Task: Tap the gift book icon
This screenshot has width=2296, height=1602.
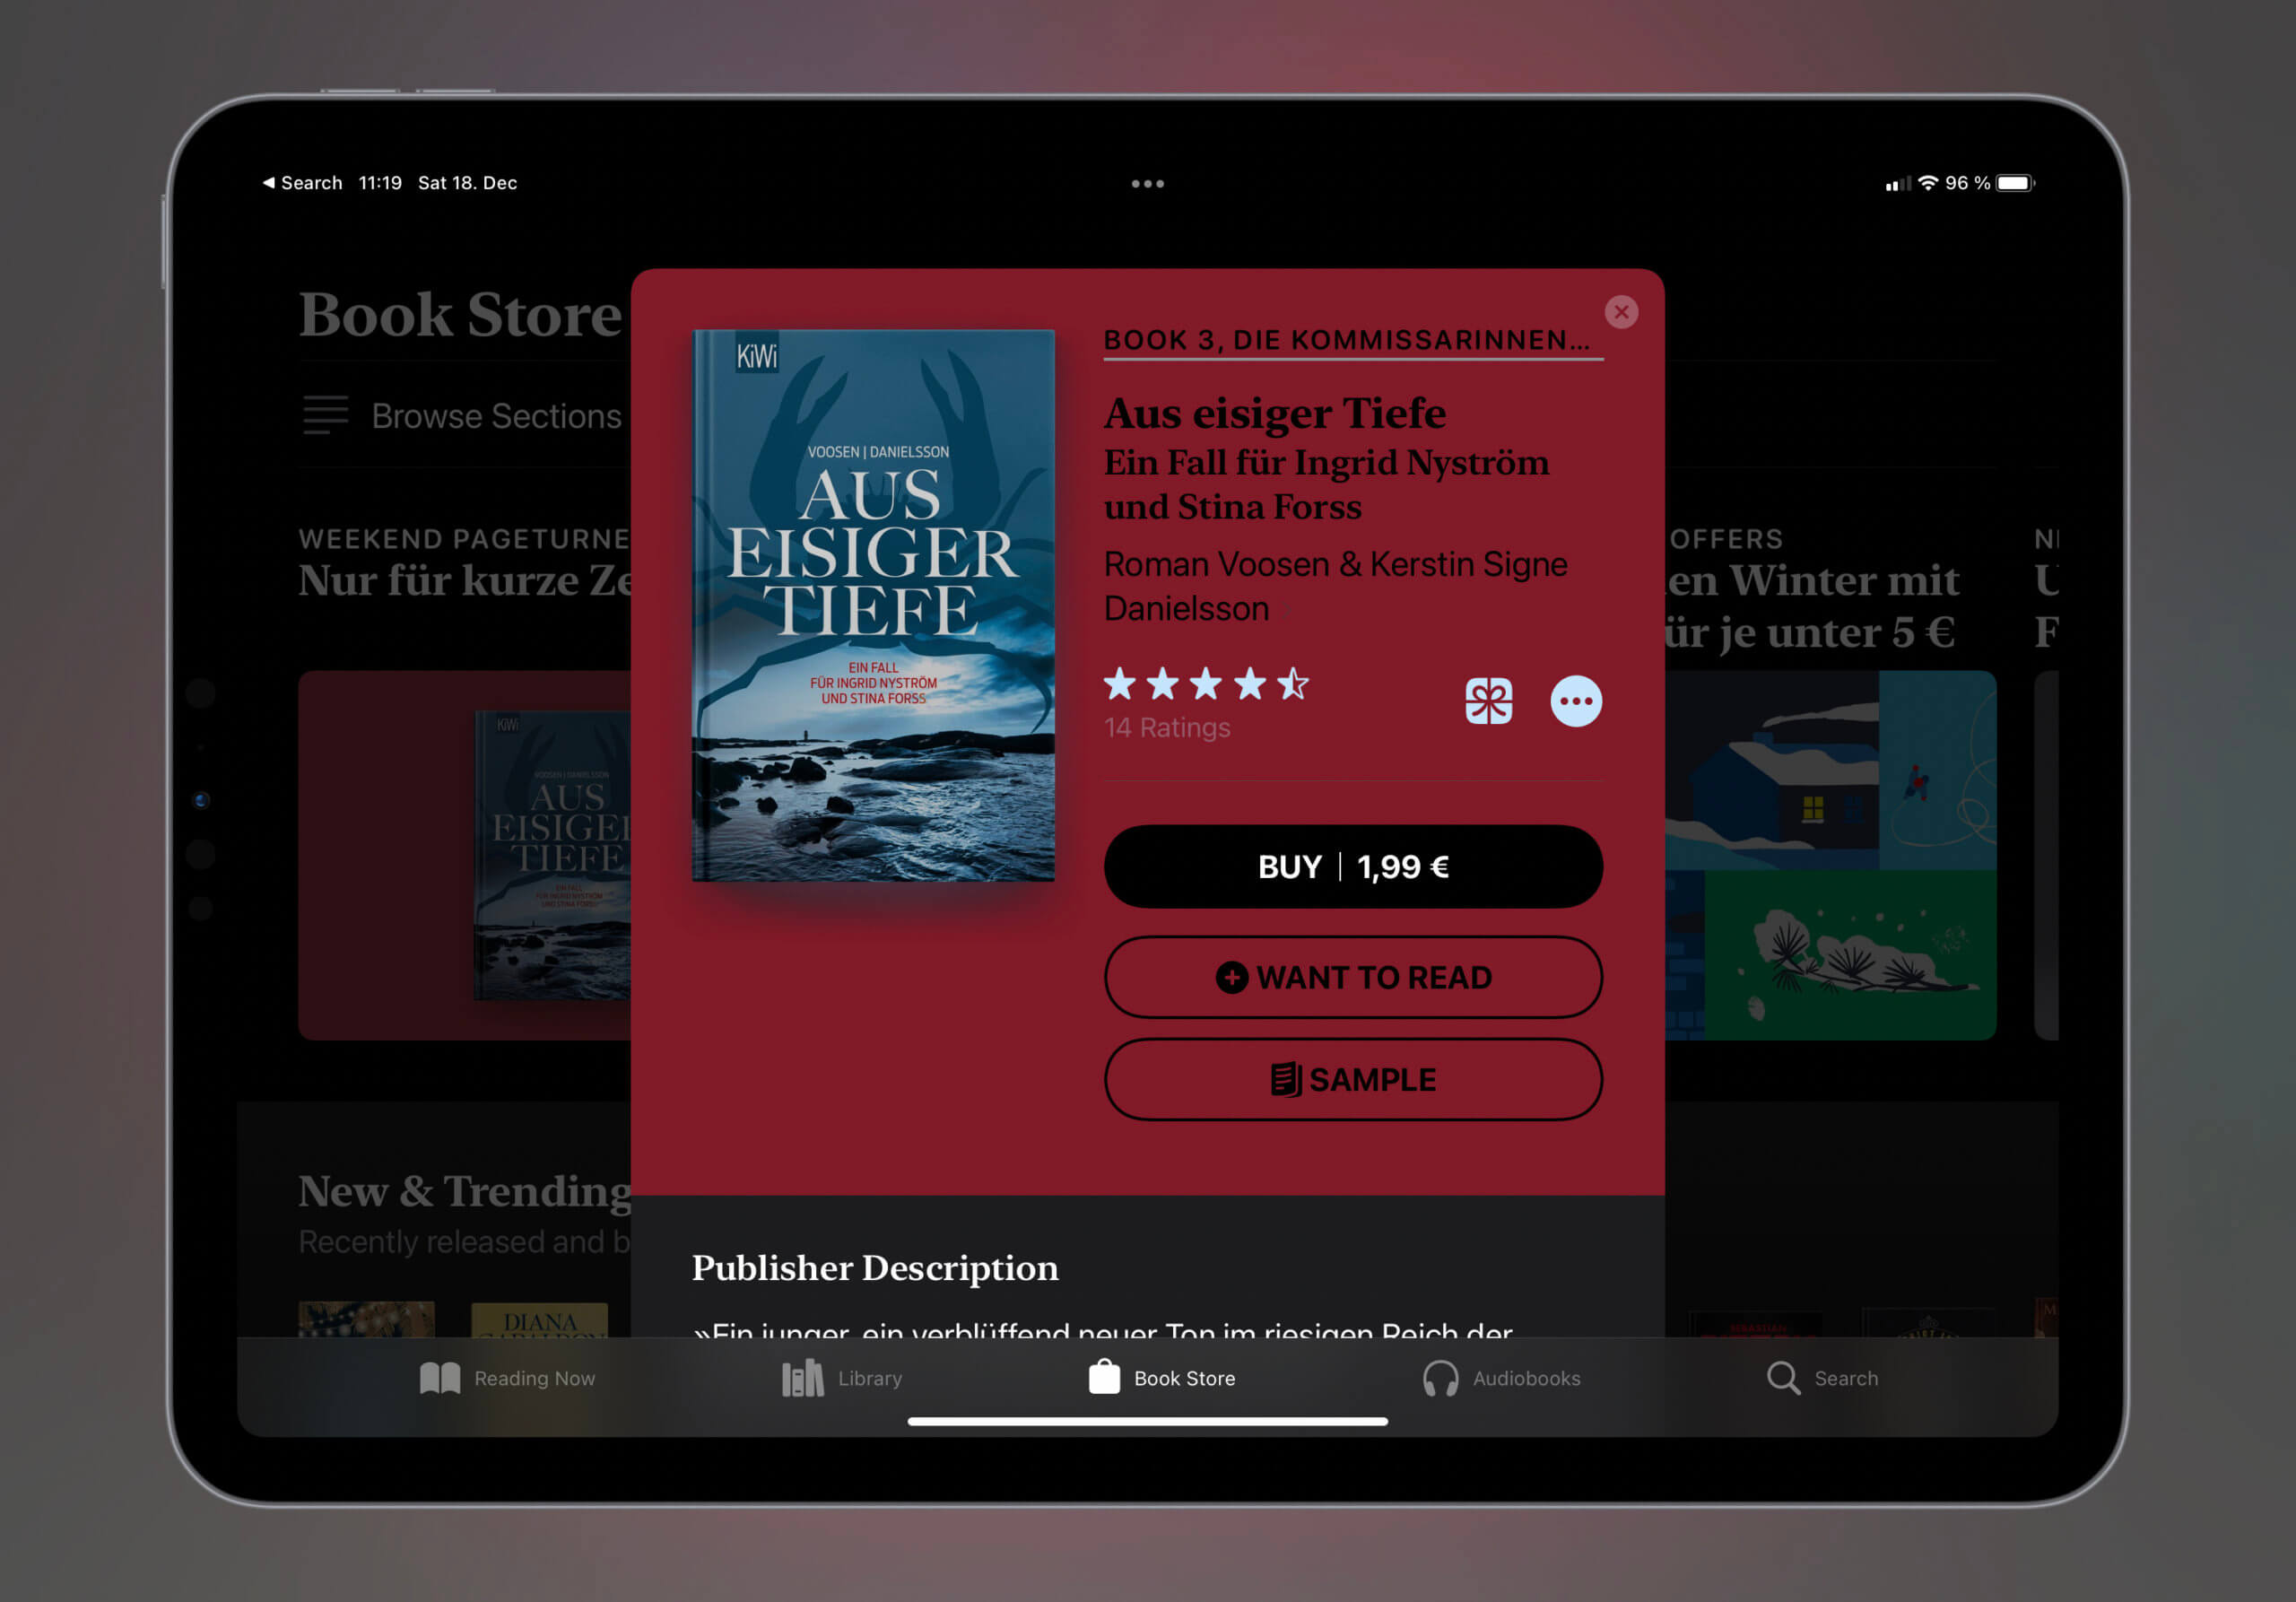Action: pyautogui.click(x=1488, y=701)
